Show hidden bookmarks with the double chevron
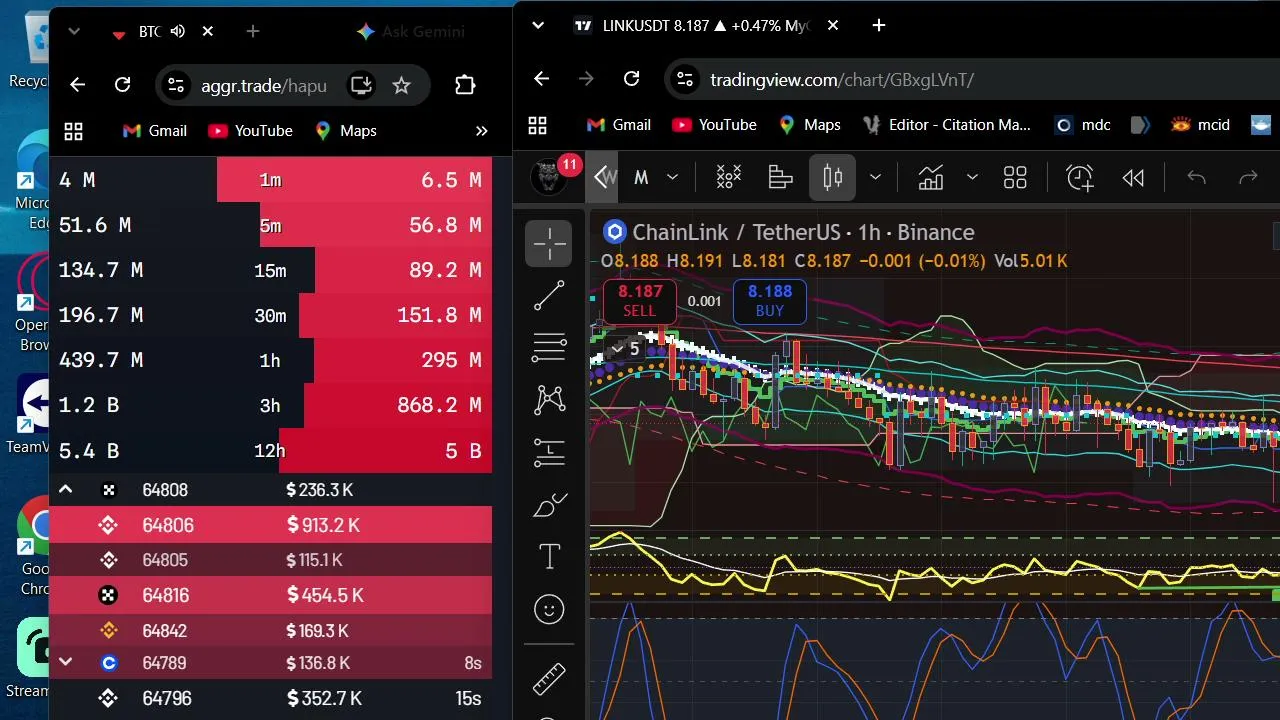Viewport: 1280px width, 720px height. (x=481, y=131)
